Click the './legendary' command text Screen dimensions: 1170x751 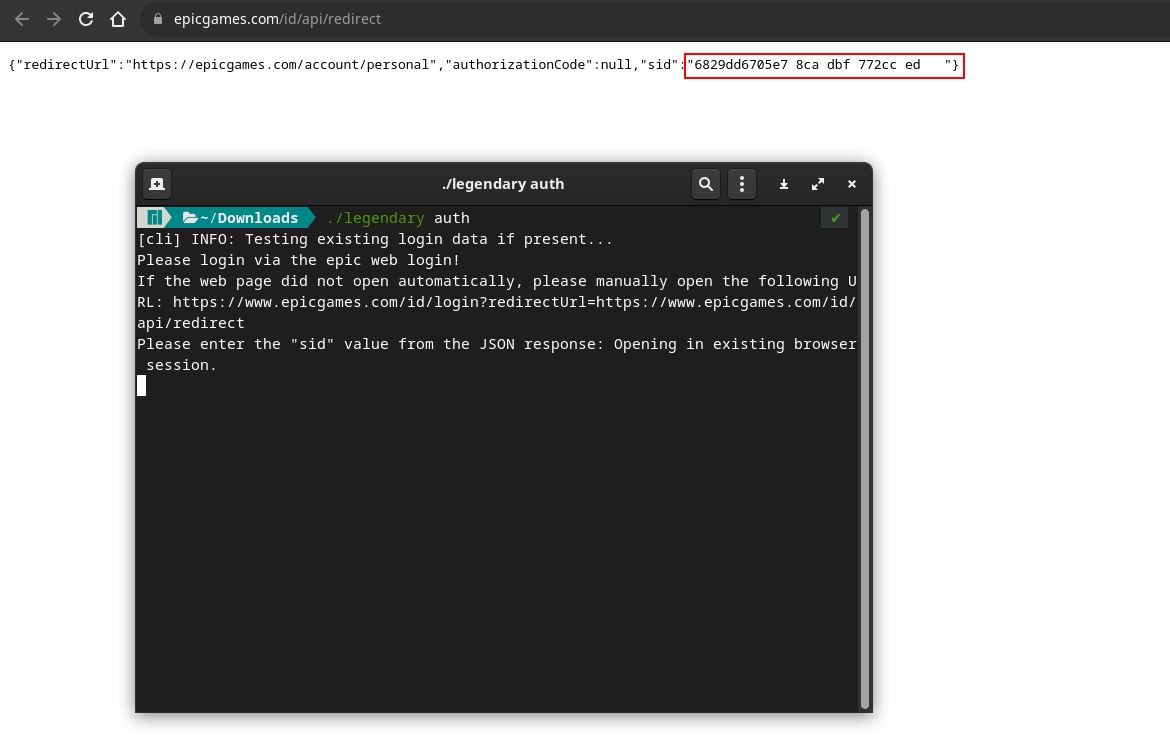pyautogui.click(x=376, y=218)
